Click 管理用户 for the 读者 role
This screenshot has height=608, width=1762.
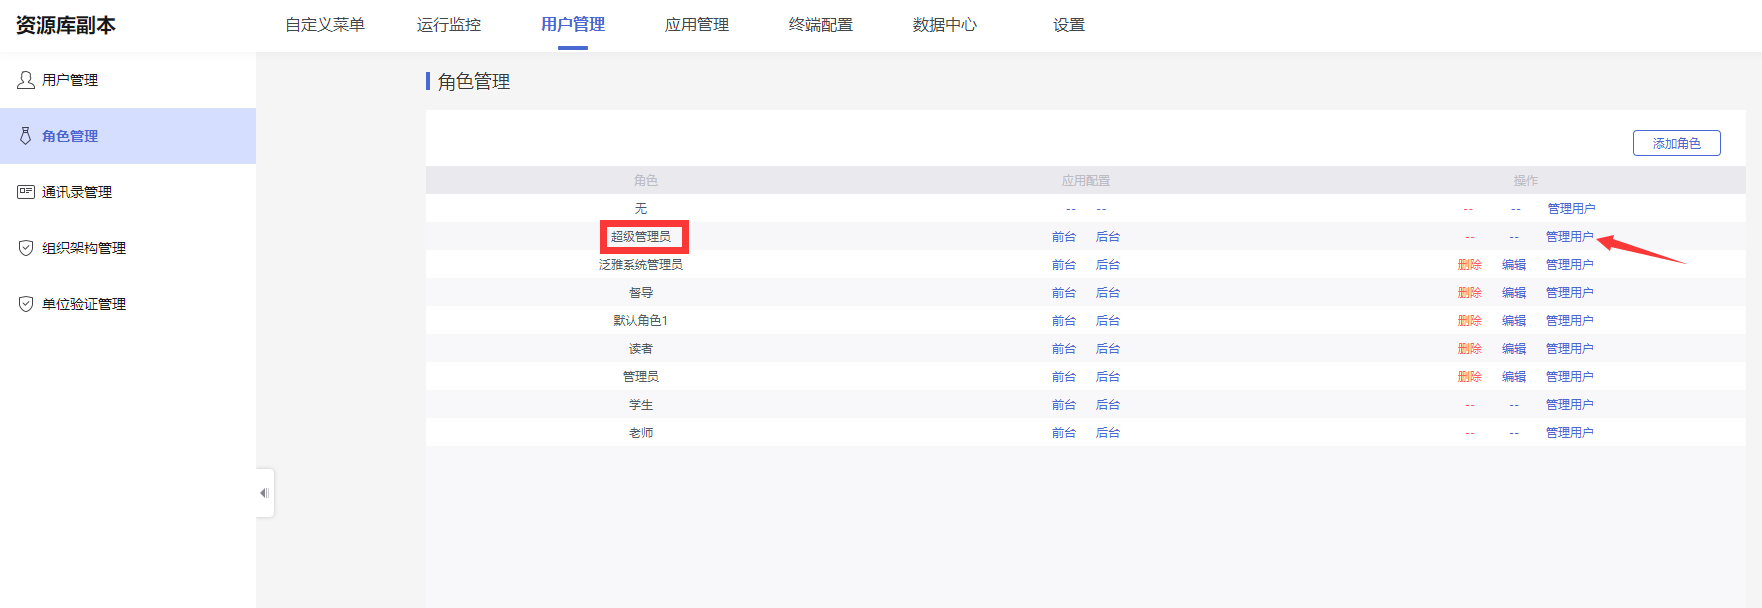click(1570, 349)
